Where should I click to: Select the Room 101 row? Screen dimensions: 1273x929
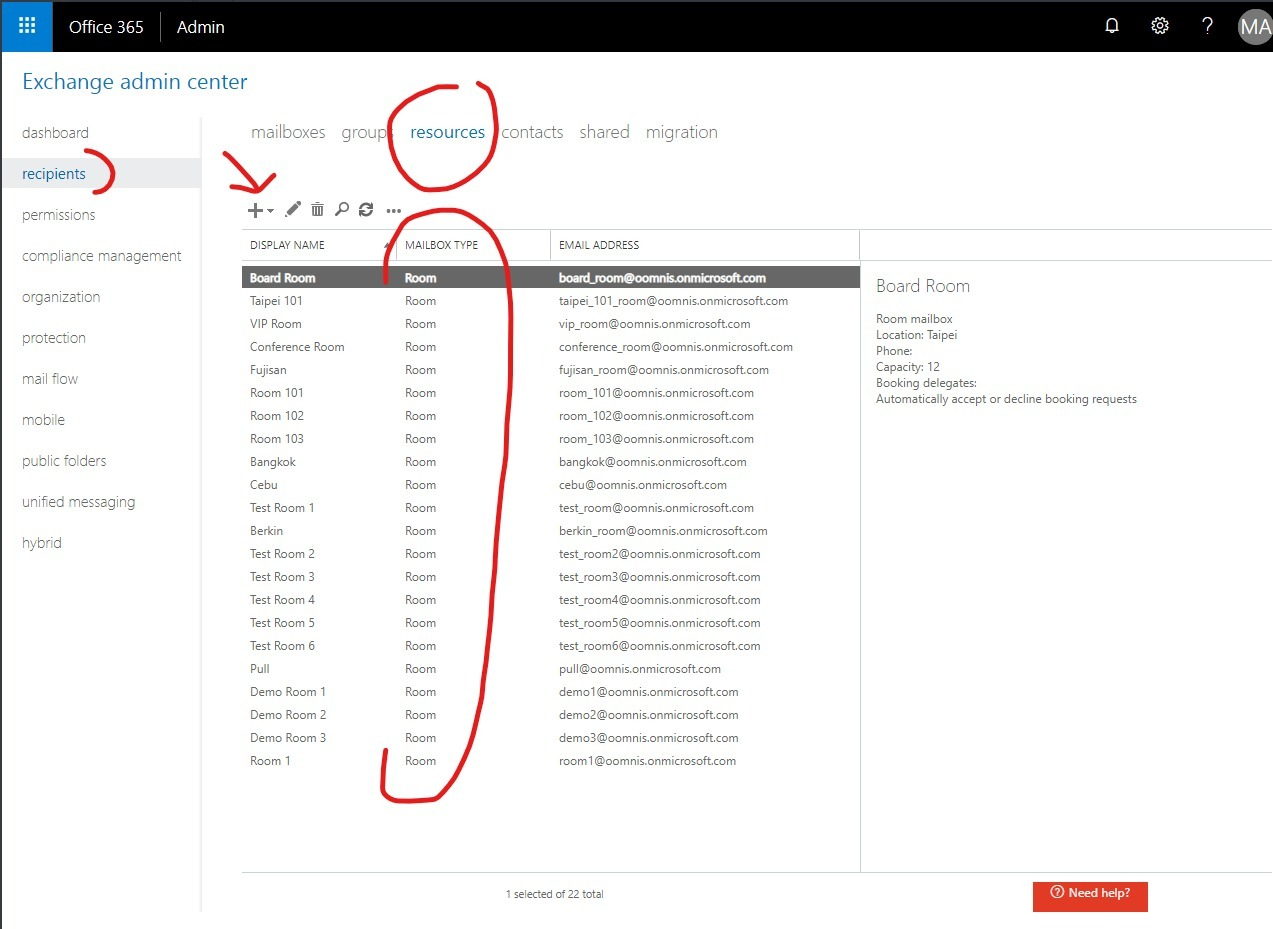[551, 393]
